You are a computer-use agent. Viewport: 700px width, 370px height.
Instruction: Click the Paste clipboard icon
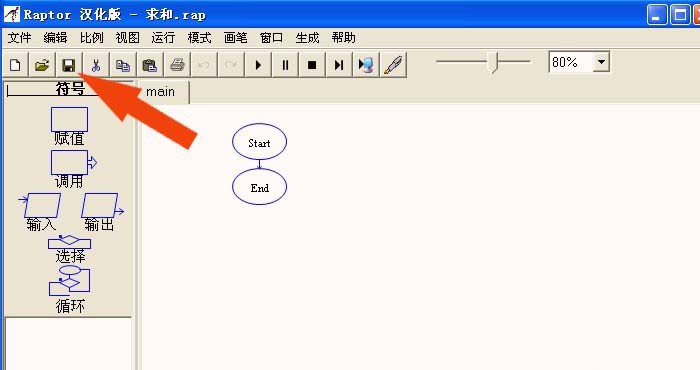coord(150,65)
